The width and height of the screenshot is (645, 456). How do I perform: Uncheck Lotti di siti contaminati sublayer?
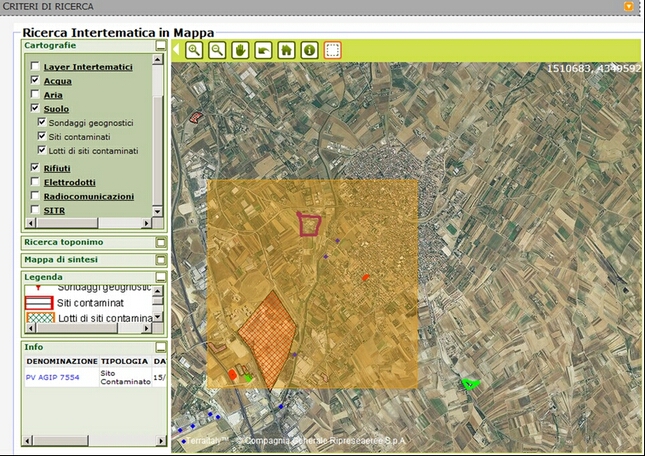coord(42,150)
